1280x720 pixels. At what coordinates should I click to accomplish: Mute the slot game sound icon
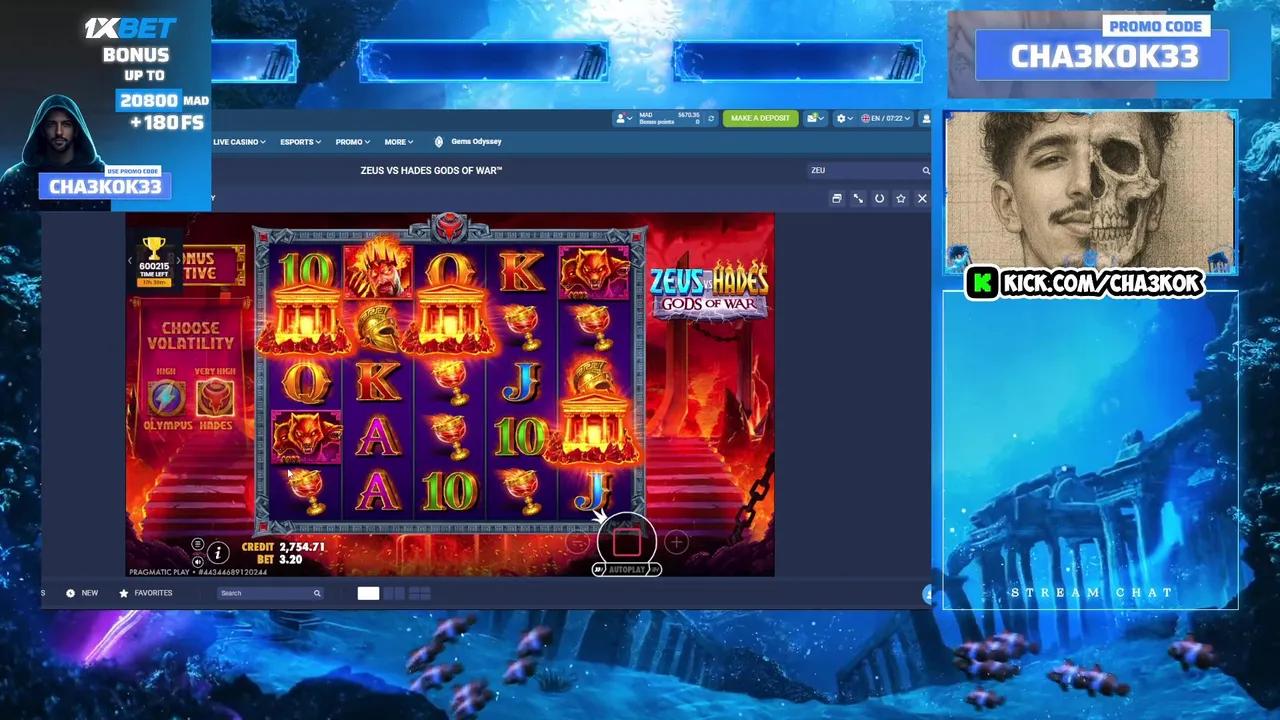click(198, 562)
